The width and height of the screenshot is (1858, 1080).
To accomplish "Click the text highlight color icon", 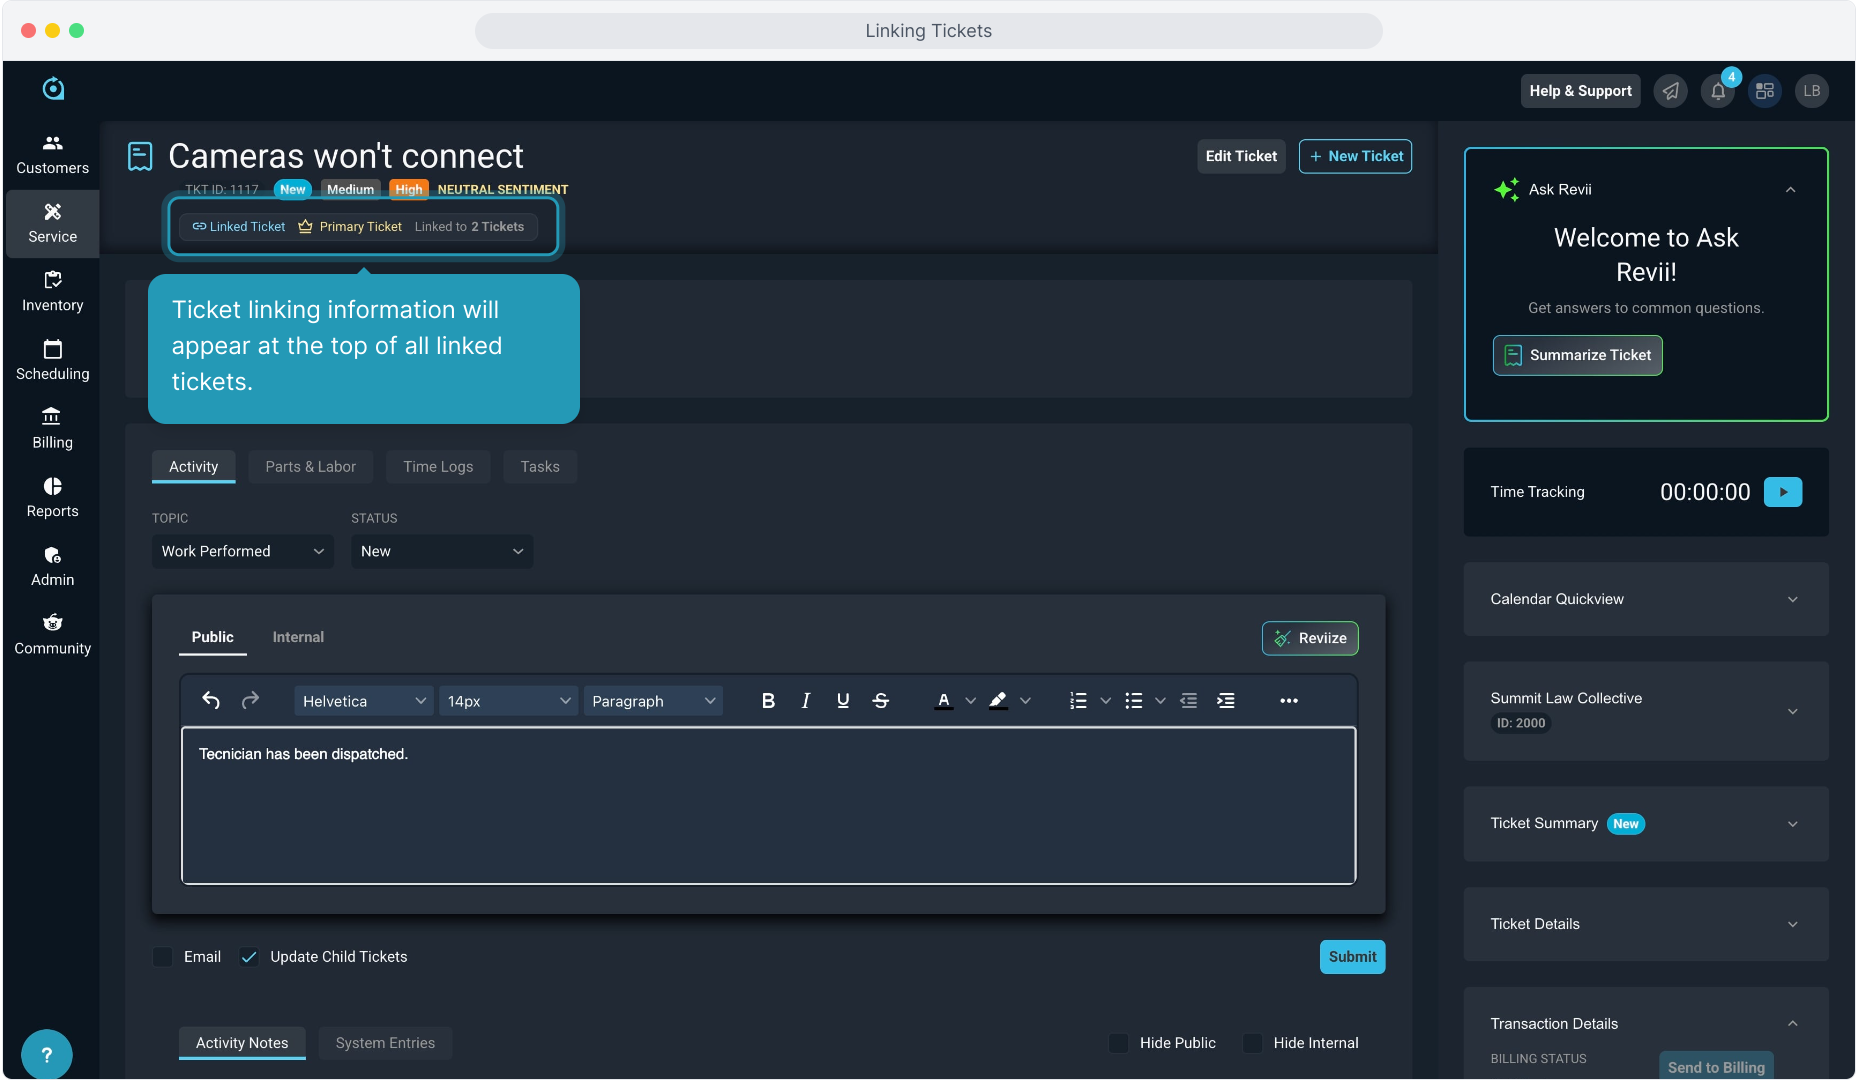I will 998,701.
